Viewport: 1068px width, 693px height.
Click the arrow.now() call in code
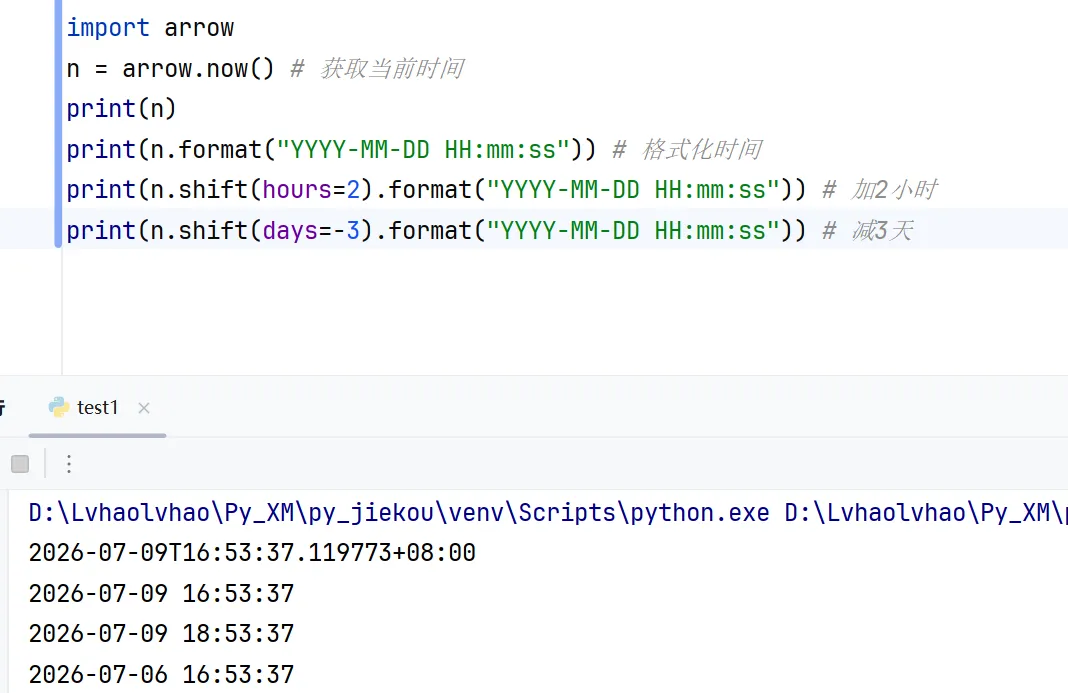tap(198, 68)
